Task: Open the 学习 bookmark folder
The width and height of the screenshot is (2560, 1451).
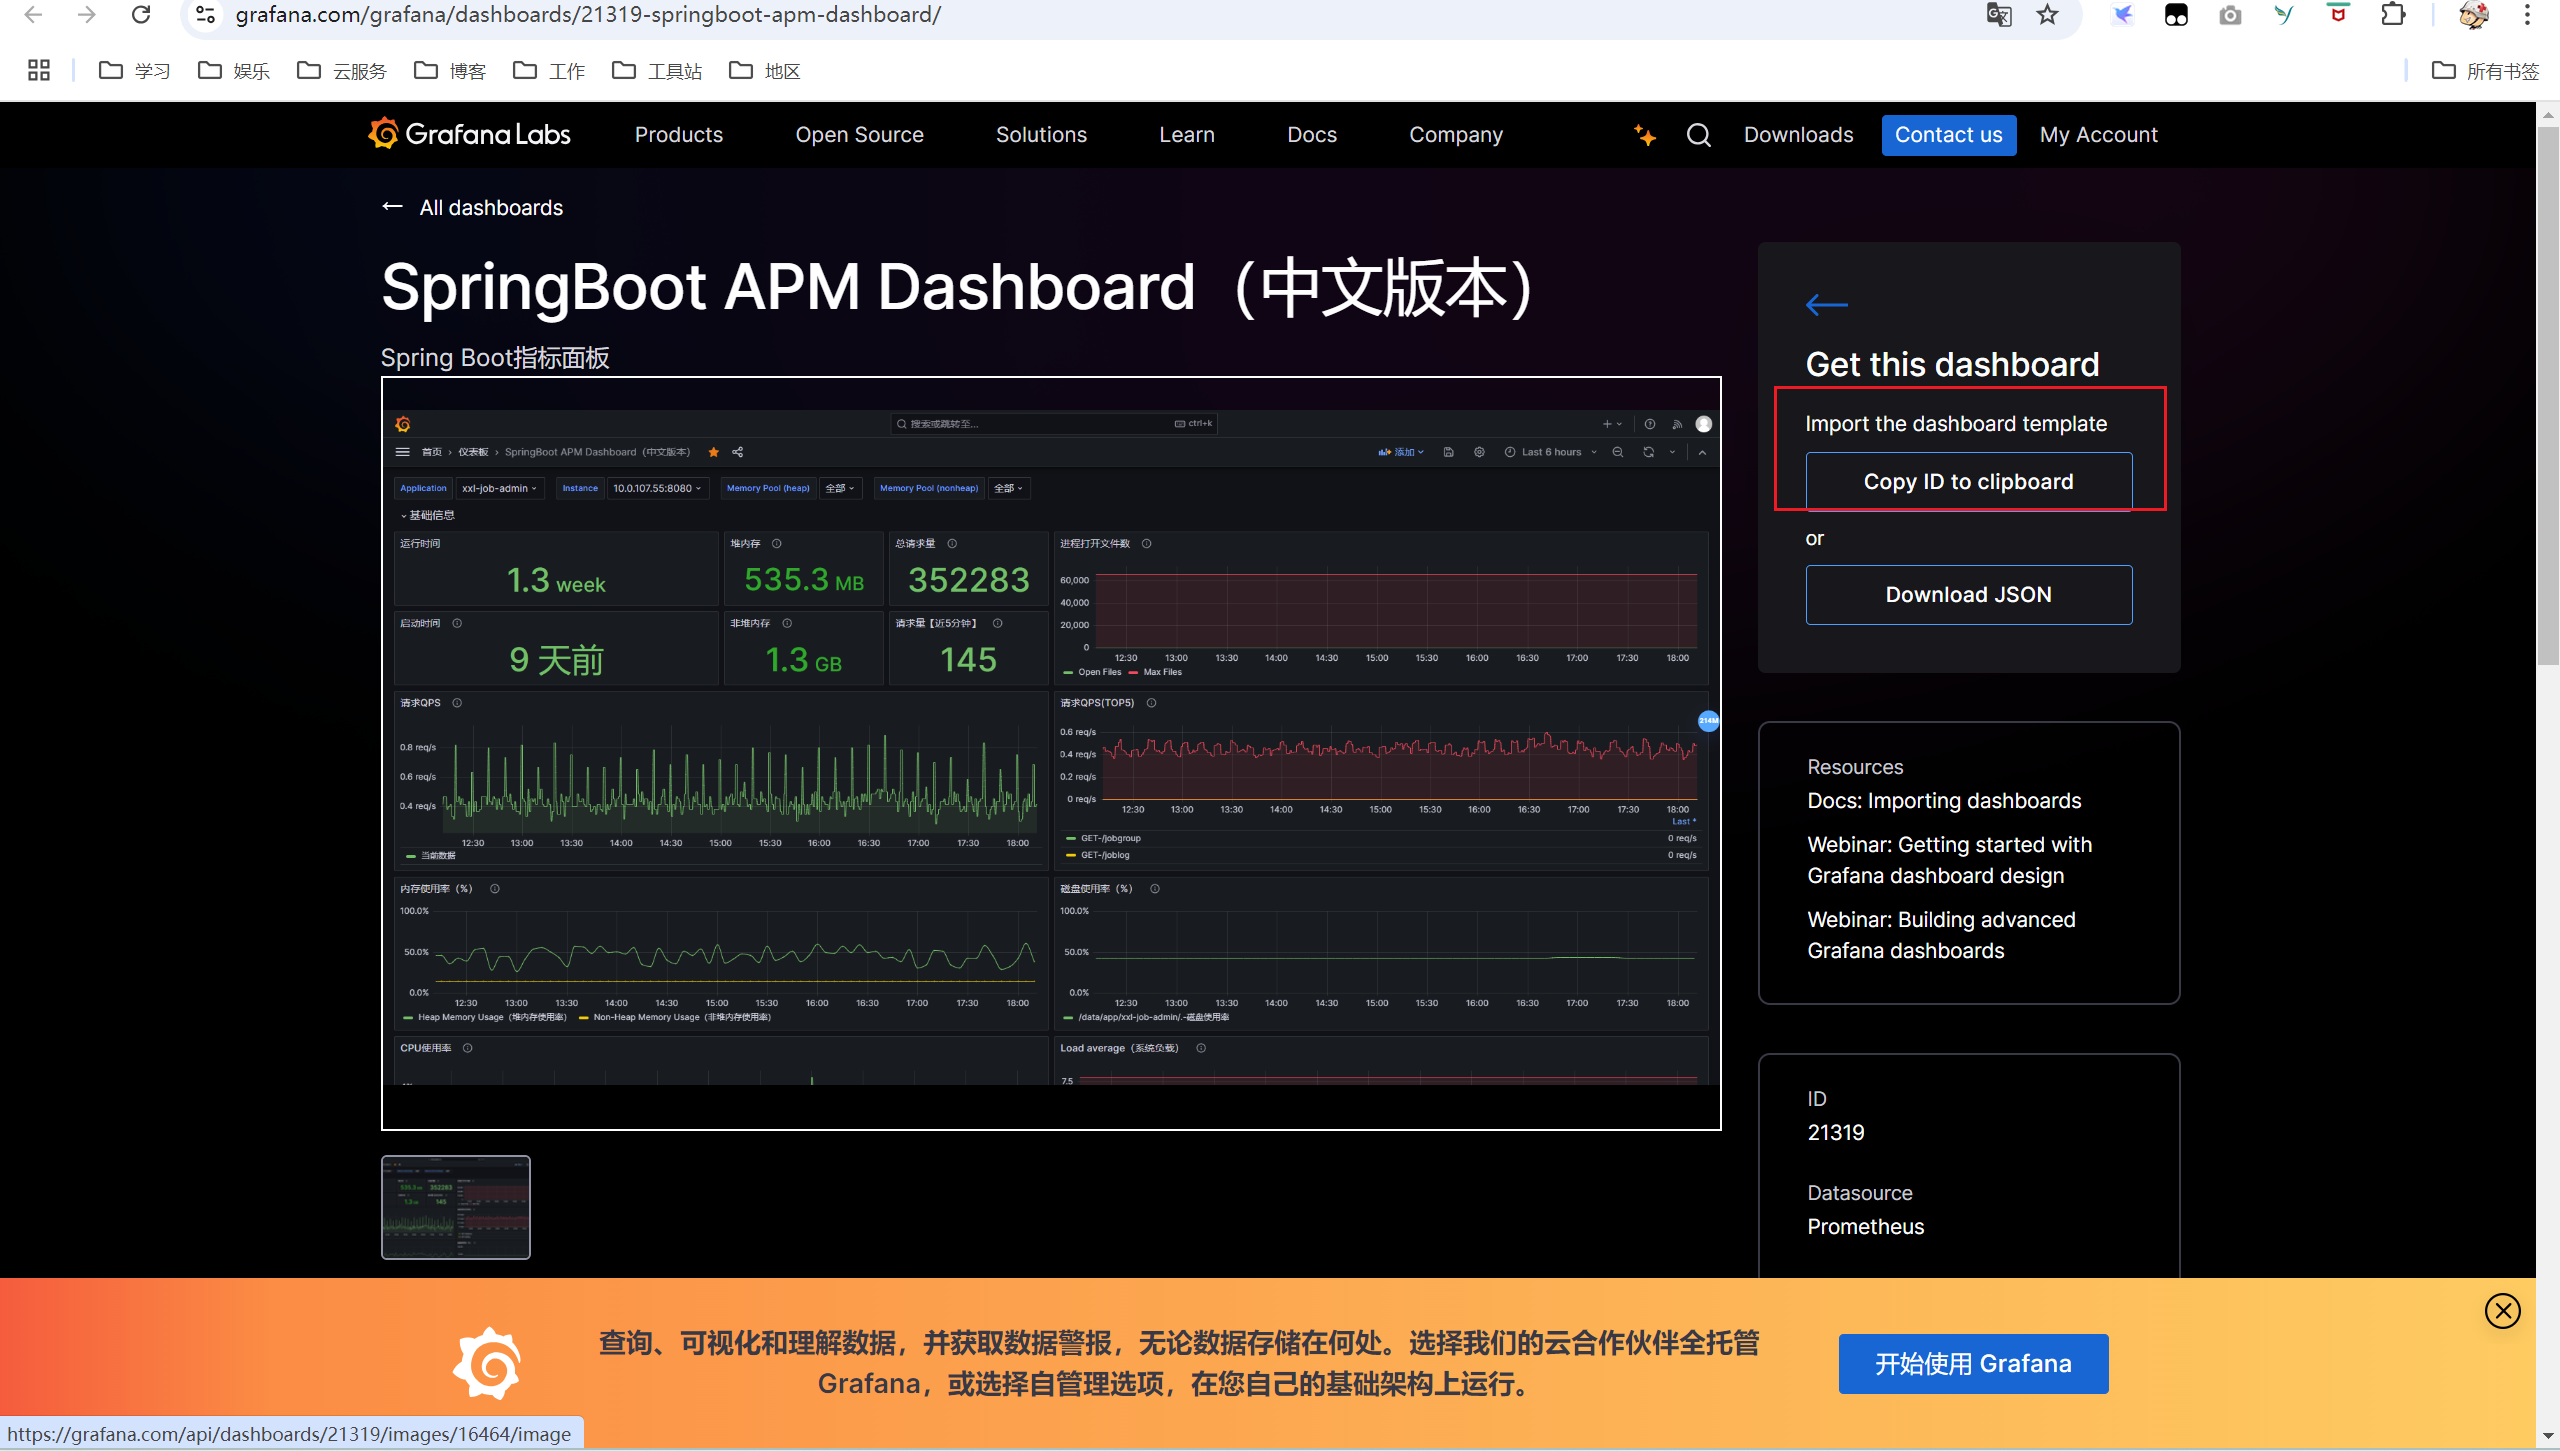Action: pos(135,70)
